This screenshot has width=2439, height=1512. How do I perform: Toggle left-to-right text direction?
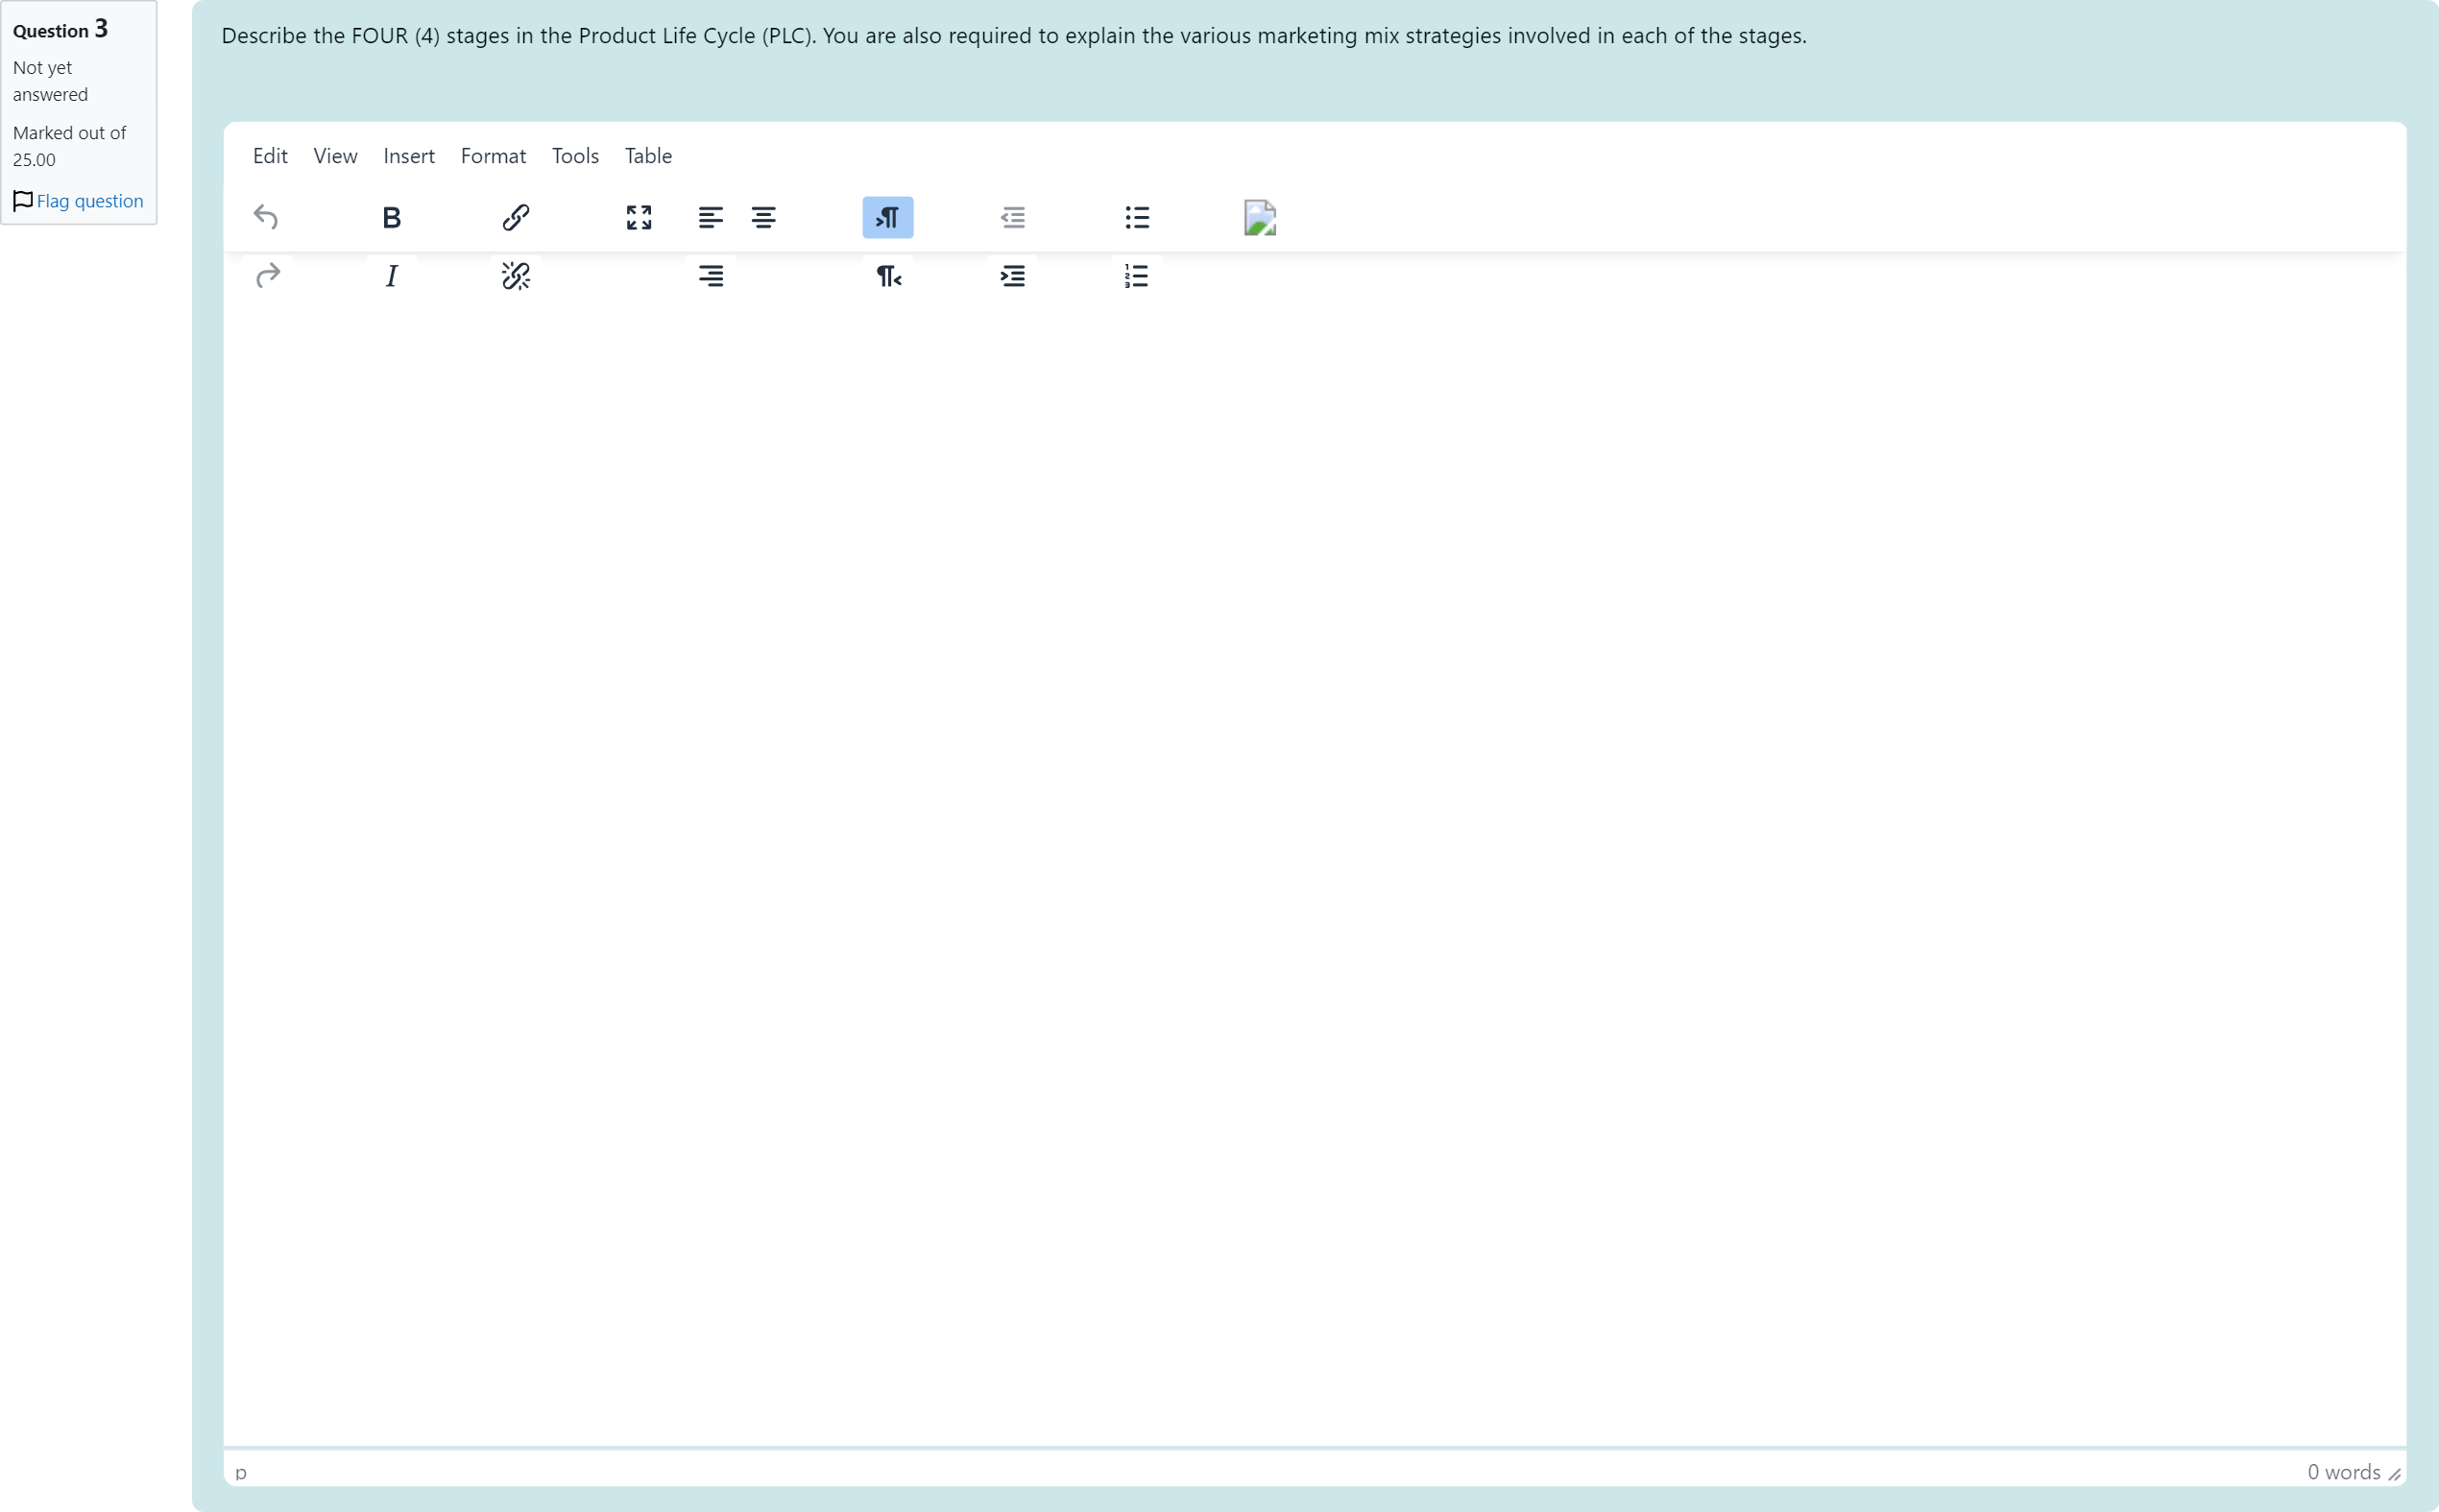[x=887, y=217]
